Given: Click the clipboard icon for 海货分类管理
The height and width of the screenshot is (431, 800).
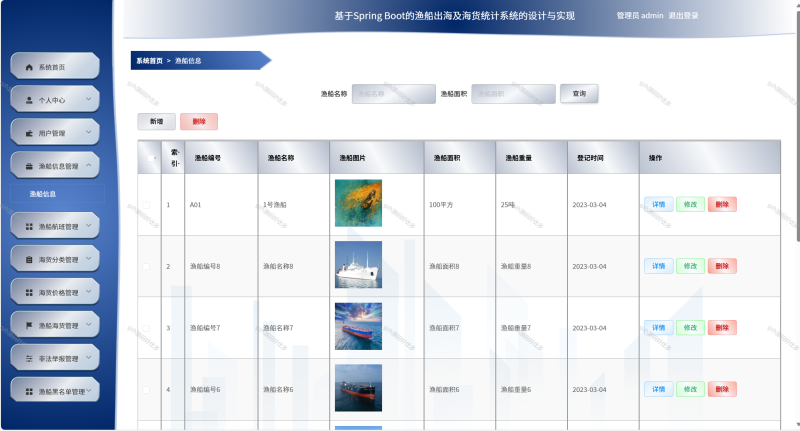Looking at the screenshot, I should 29,260.
